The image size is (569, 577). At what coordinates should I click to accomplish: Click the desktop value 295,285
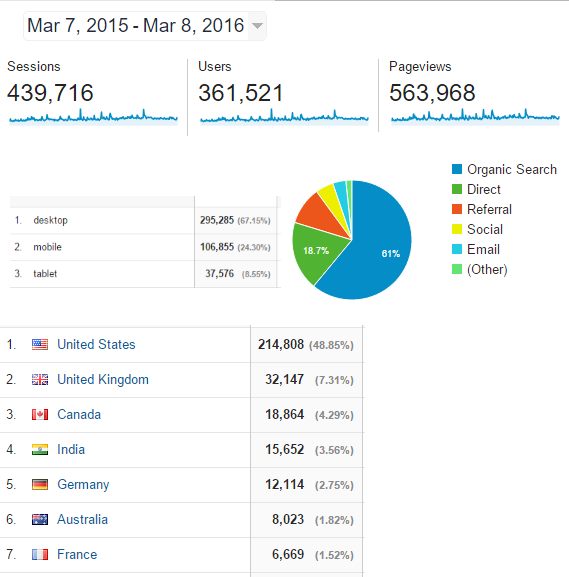pos(217,220)
